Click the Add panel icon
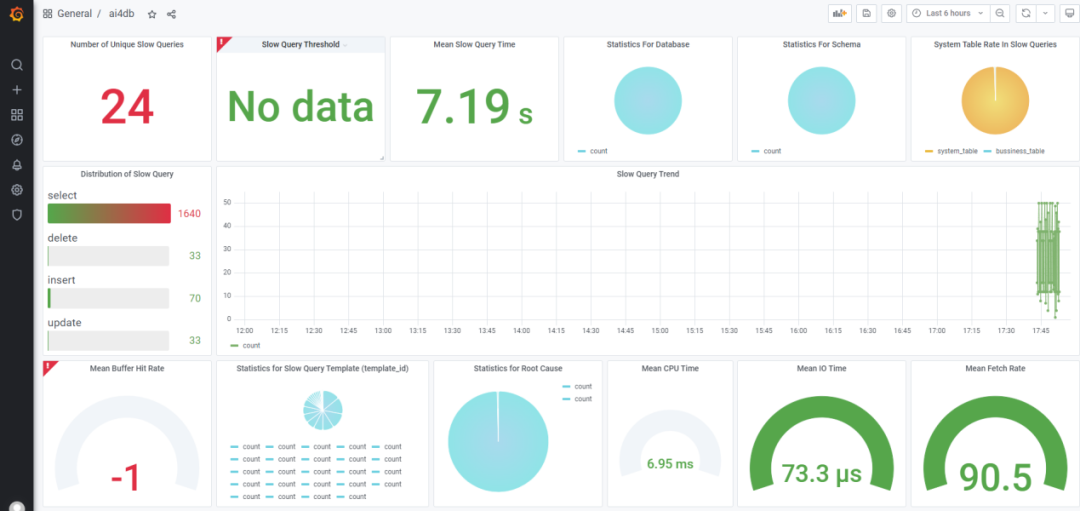 [839, 13]
